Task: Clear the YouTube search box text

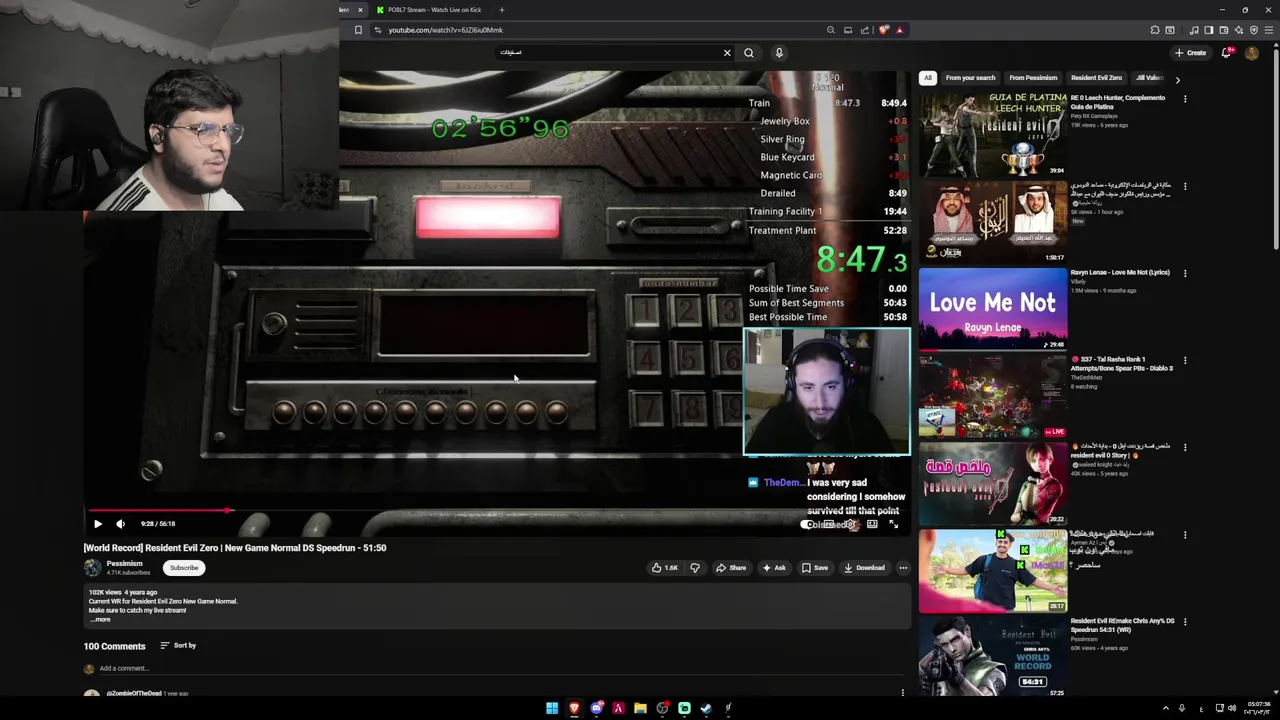Action: [727, 53]
